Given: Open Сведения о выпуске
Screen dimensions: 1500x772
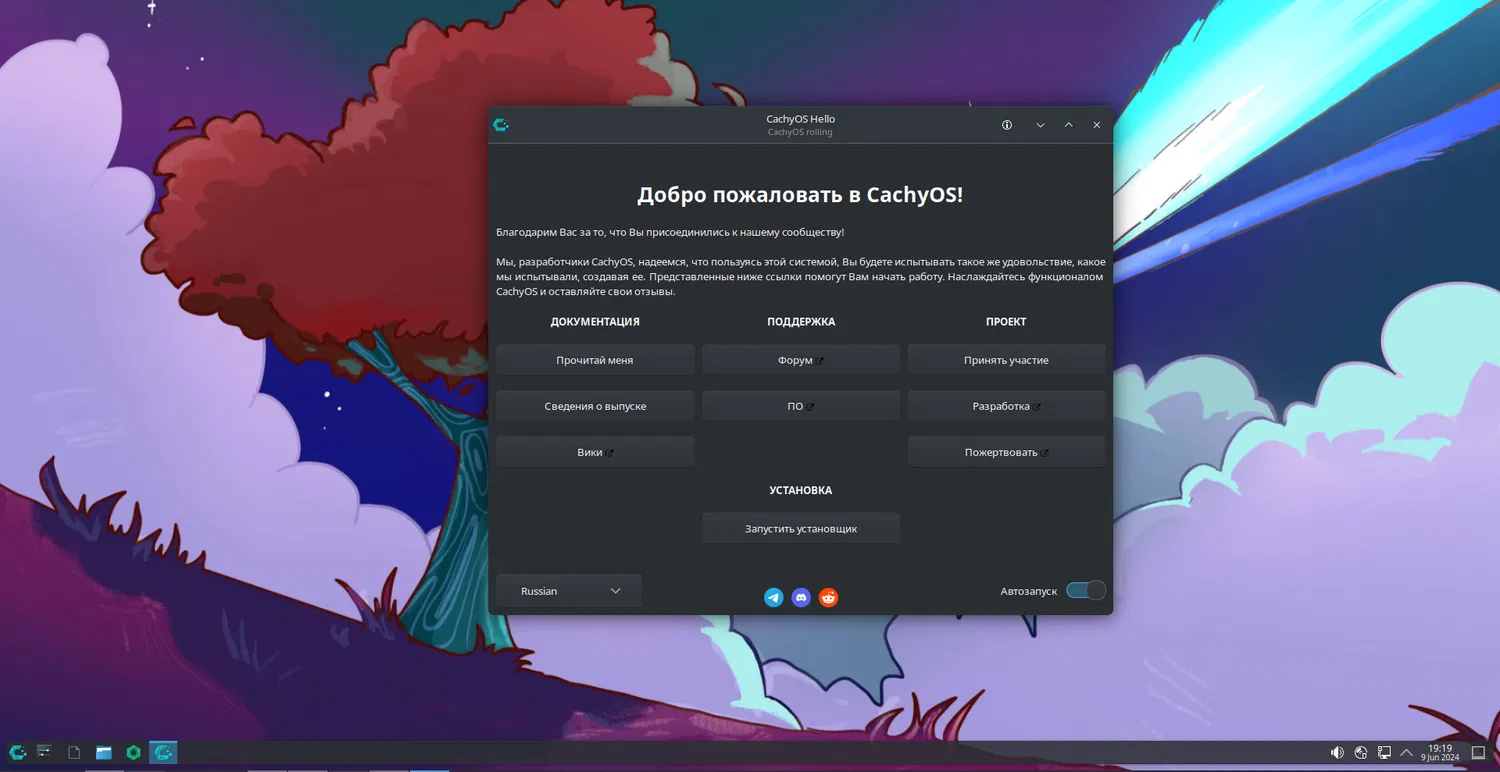Looking at the screenshot, I should pyautogui.click(x=595, y=406).
